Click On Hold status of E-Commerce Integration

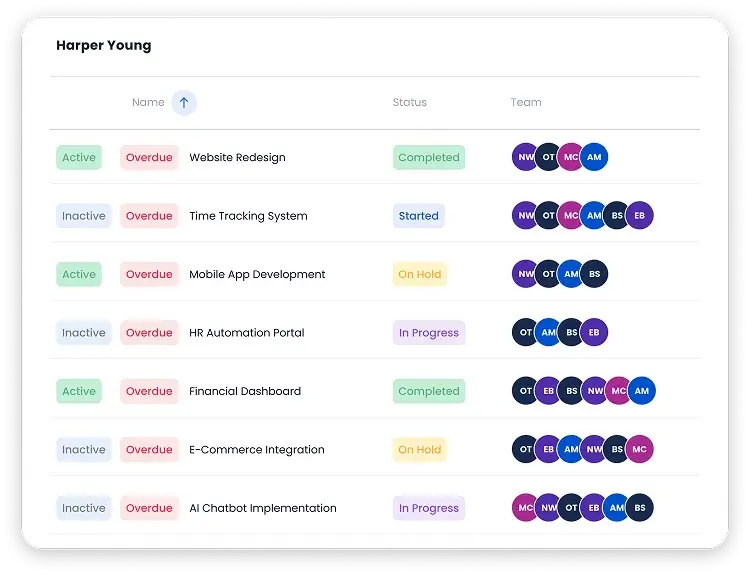pos(419,450)
